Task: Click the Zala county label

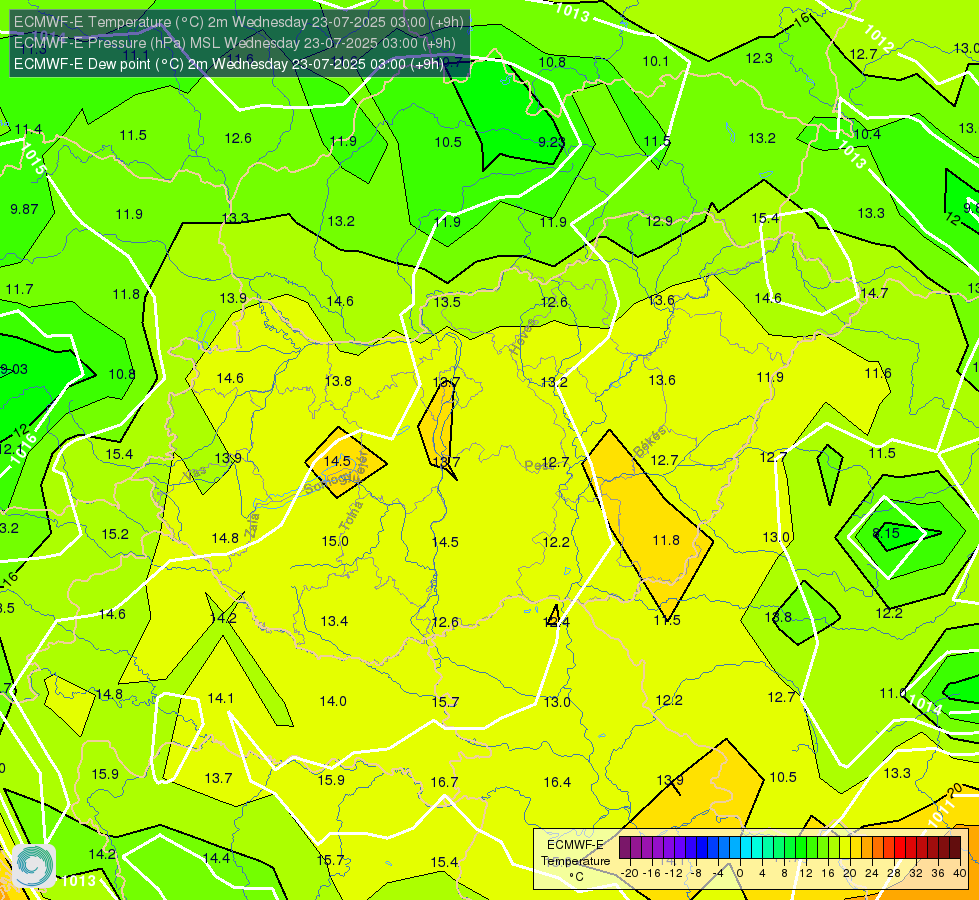Action: pos(252,525)
